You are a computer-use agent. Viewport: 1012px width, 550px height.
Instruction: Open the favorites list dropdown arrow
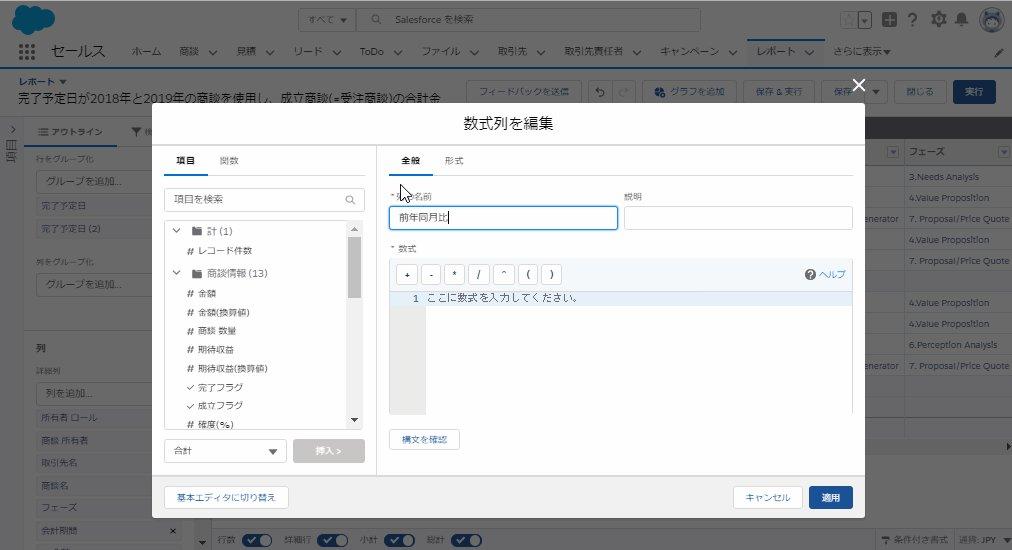point(865,20)
